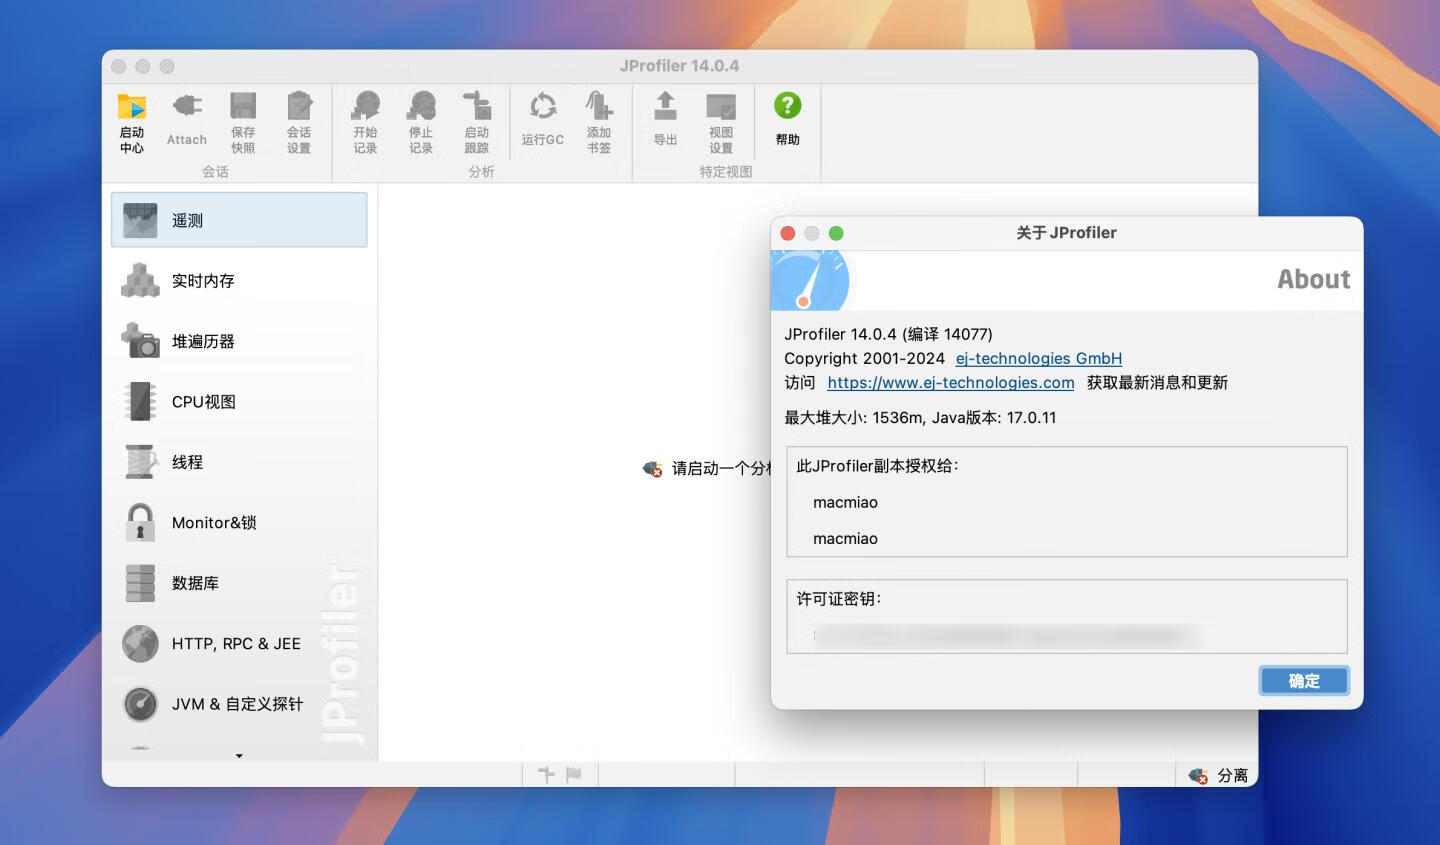Click first macmiao licensee line

click(845, 502)
